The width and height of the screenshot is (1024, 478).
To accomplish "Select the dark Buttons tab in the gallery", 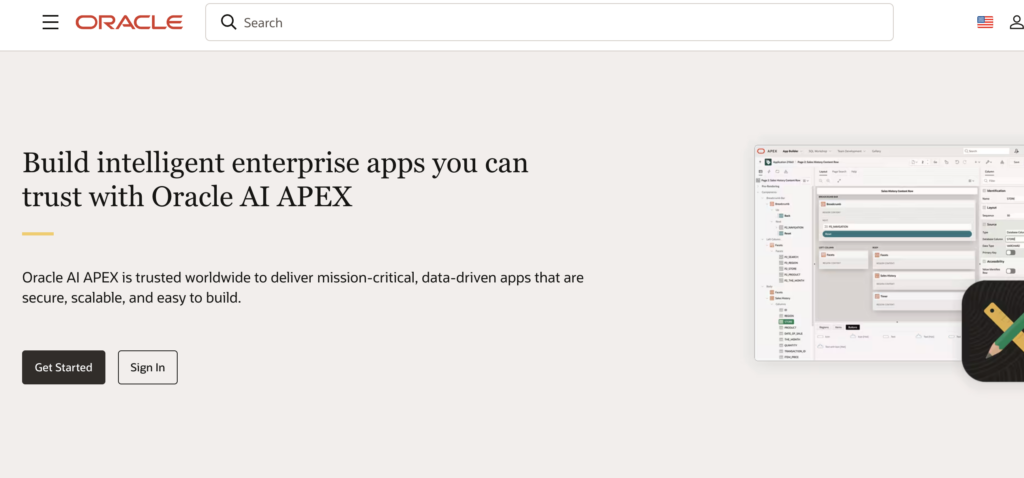I will pos(852,326).
